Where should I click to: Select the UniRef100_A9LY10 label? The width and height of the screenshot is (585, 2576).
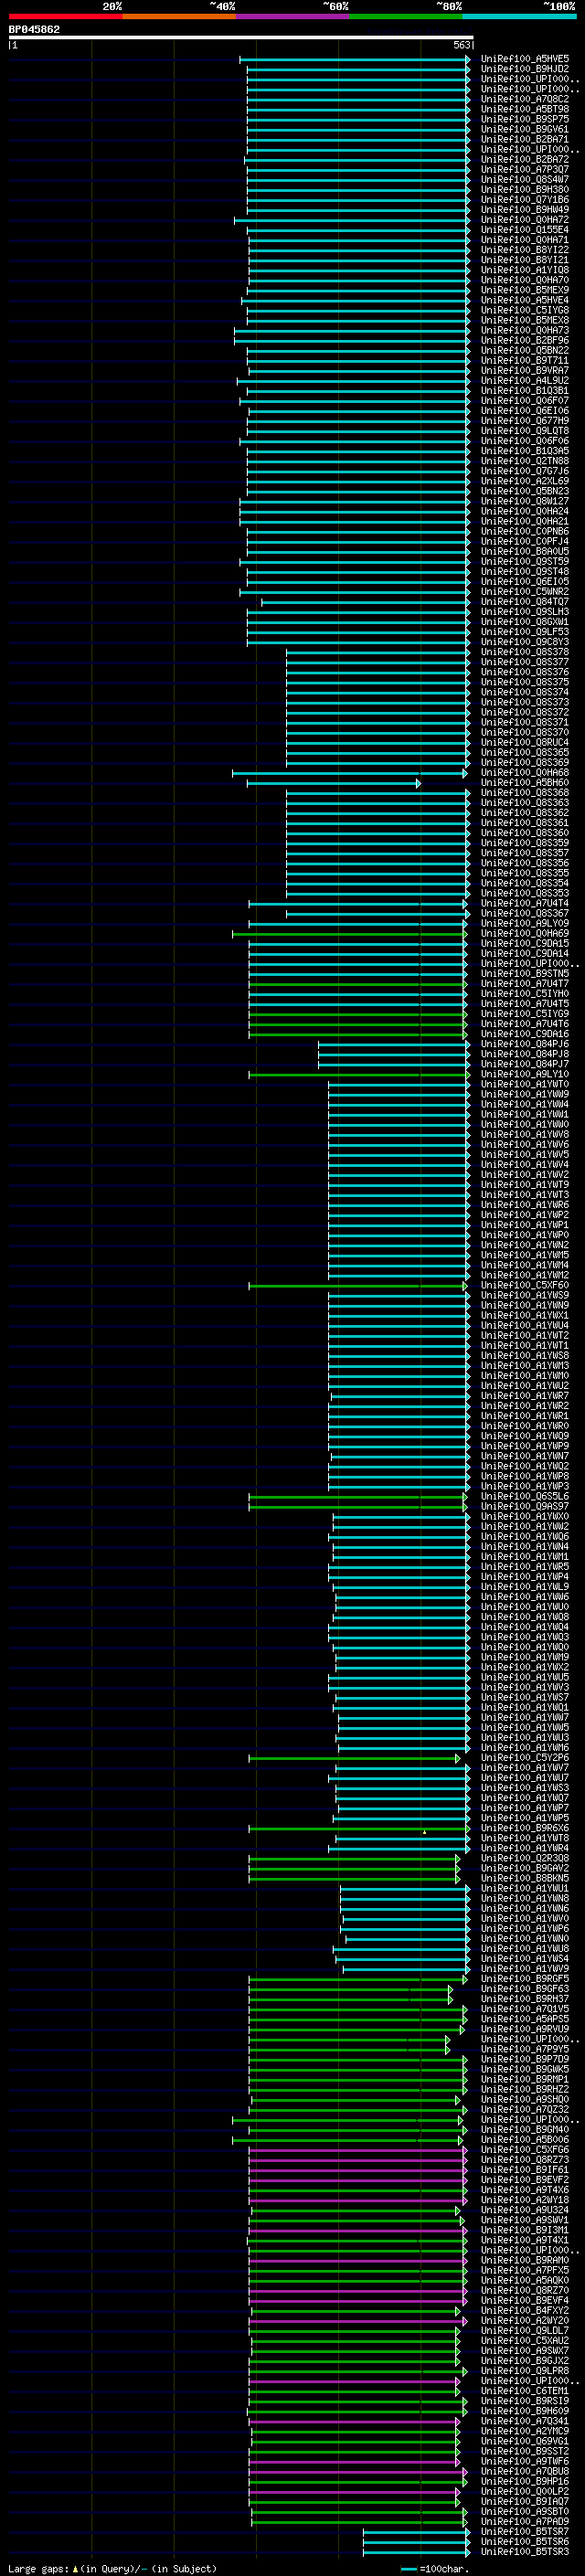click(524, 1074)
